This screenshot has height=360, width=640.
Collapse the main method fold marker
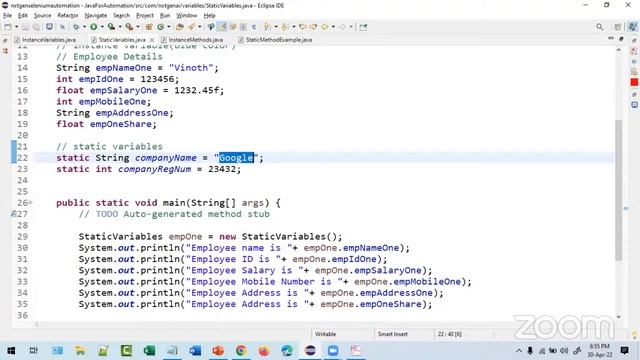(30, 202)
